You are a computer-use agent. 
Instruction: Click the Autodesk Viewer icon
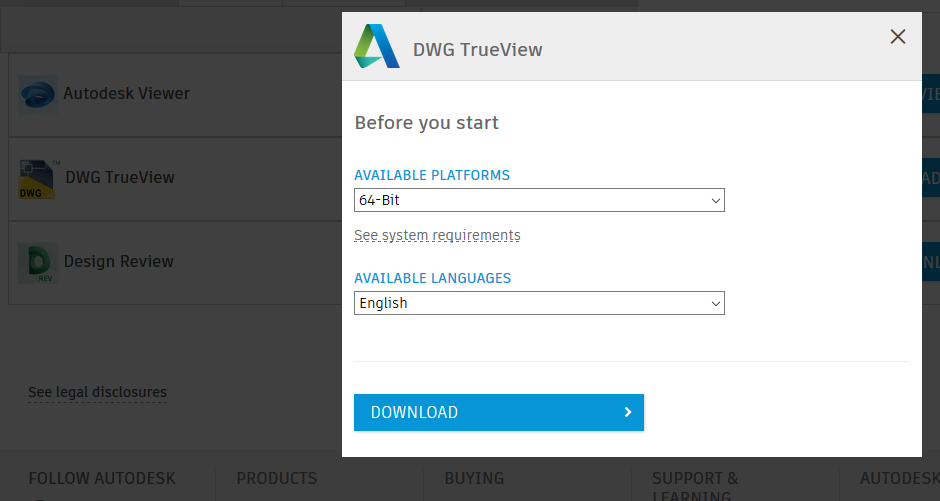point(38,95)
